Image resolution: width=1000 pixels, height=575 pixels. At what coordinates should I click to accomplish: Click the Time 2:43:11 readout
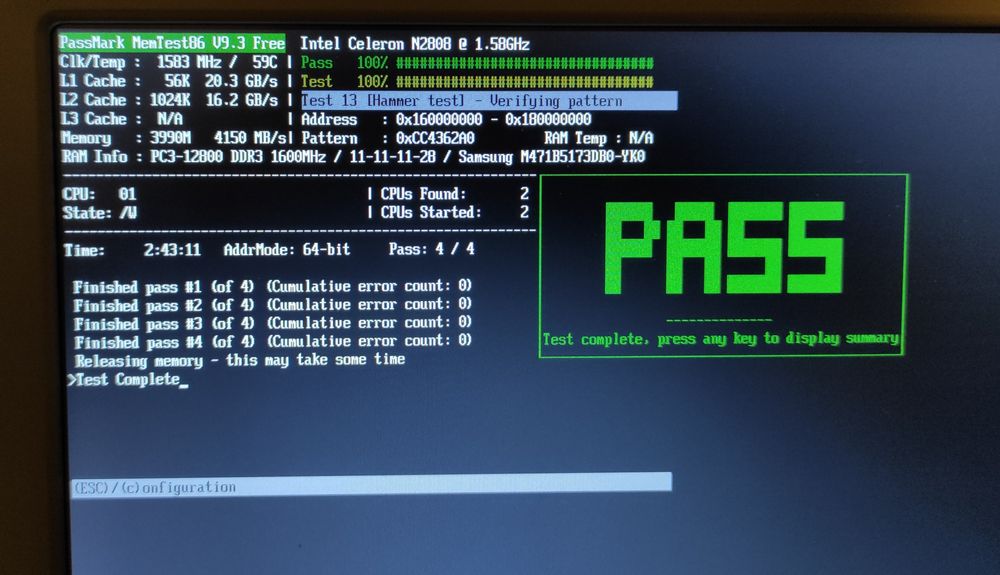[132, 250]
